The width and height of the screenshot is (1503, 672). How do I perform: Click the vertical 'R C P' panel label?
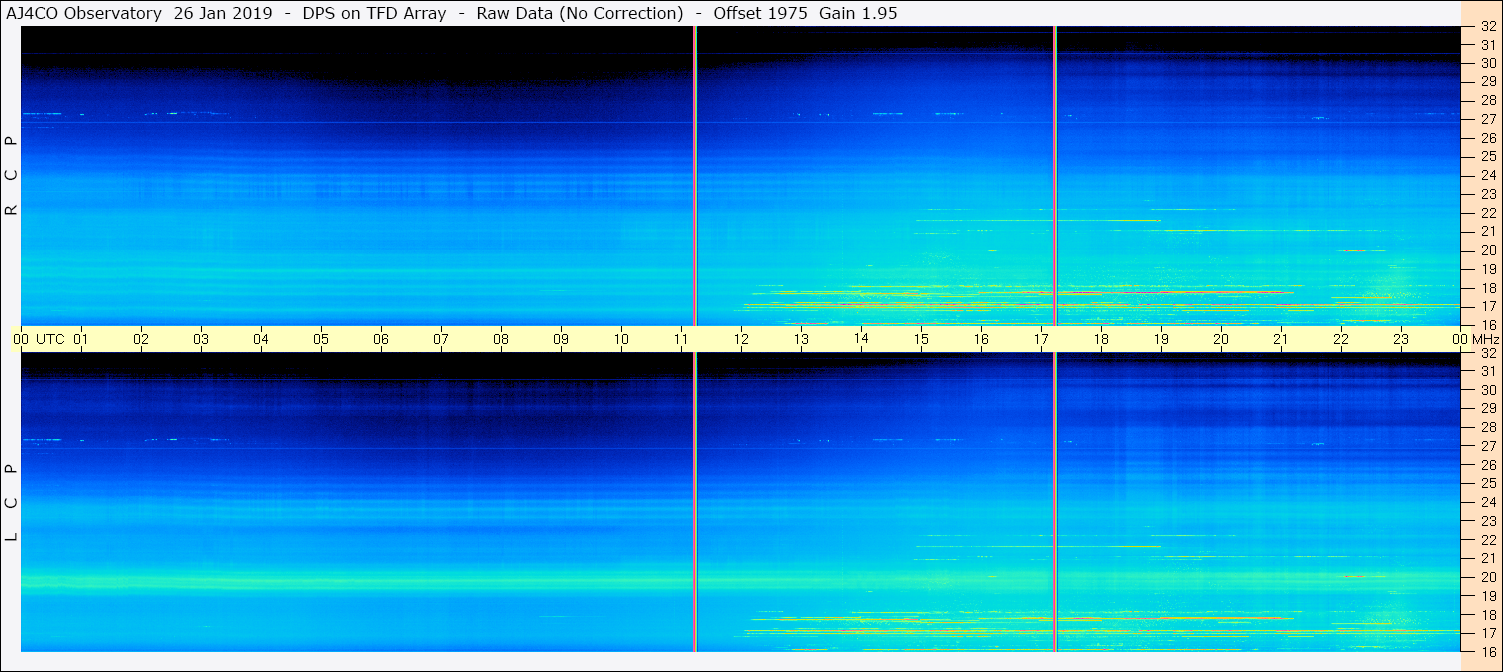point(12,176)
